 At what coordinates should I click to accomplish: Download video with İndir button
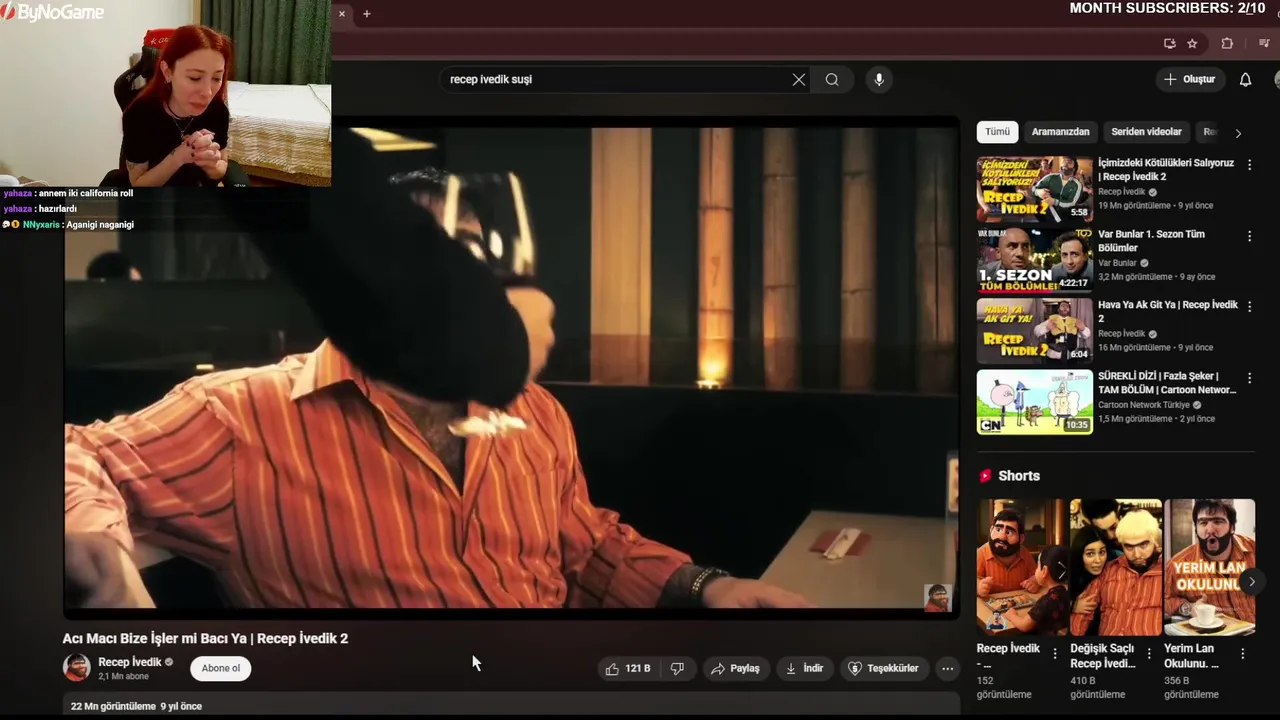click(x=804, y=668)
